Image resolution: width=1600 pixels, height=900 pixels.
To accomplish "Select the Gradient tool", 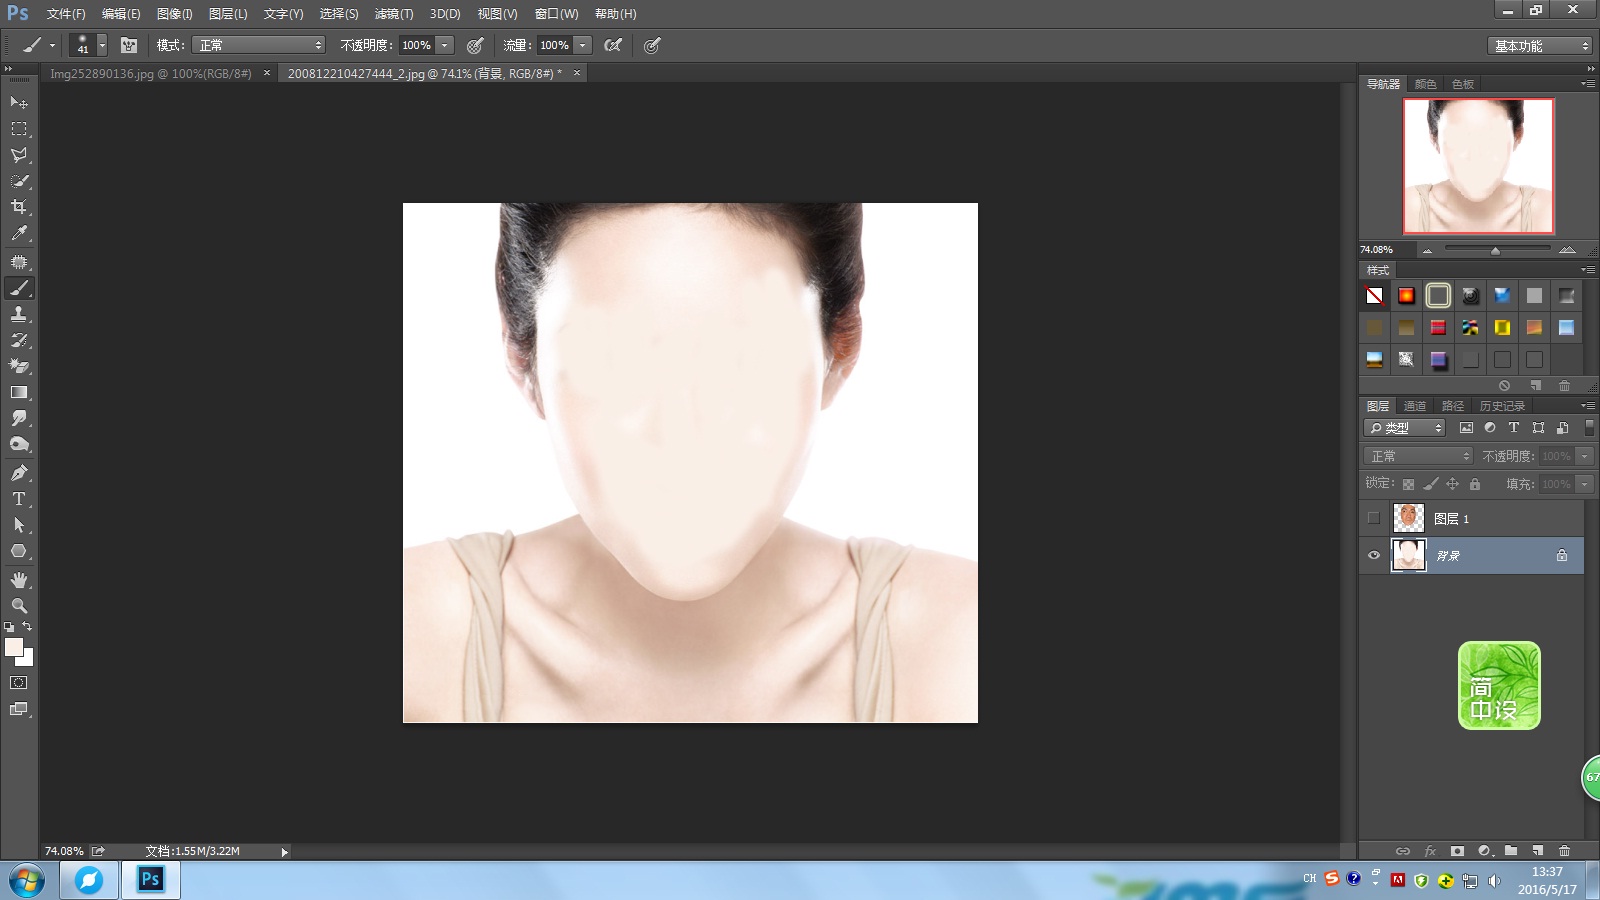I will click(x=19, y=392).
